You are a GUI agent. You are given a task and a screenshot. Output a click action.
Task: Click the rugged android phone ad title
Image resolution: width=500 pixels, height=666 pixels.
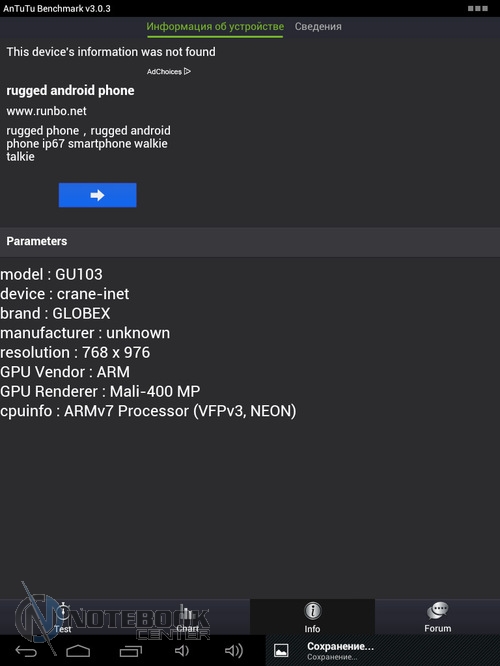click(x=70, y=90)
